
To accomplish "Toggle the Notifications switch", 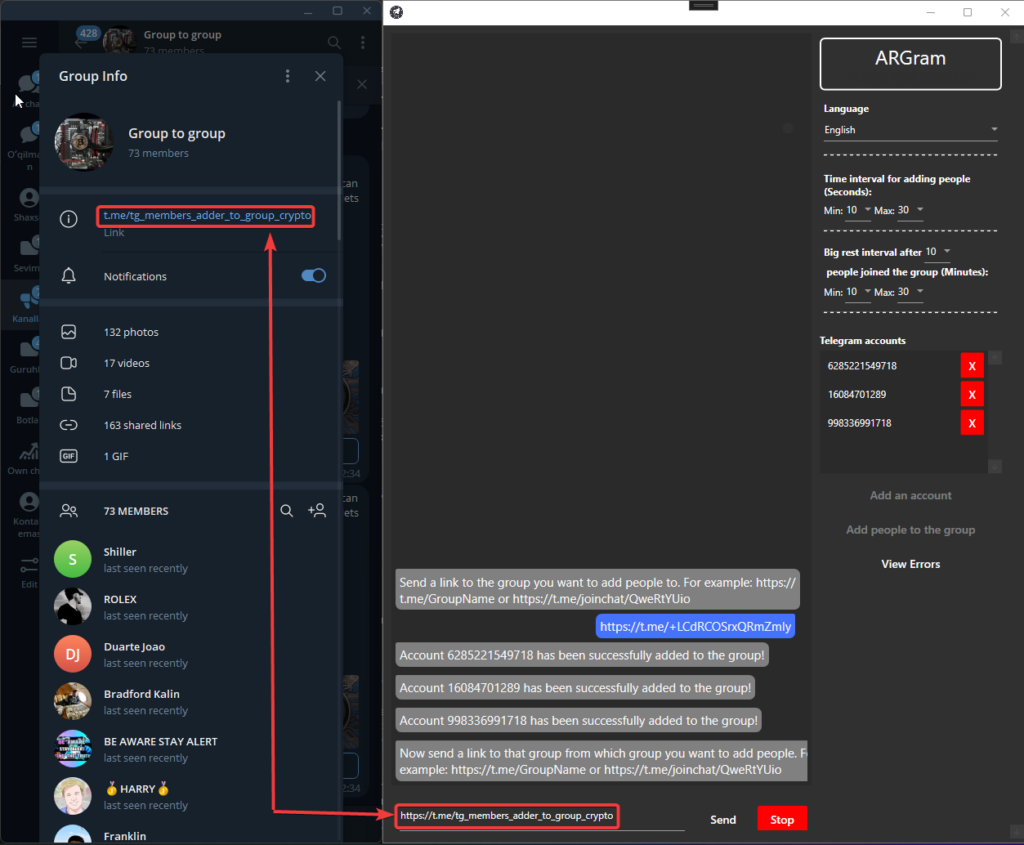I will [314, 276].
